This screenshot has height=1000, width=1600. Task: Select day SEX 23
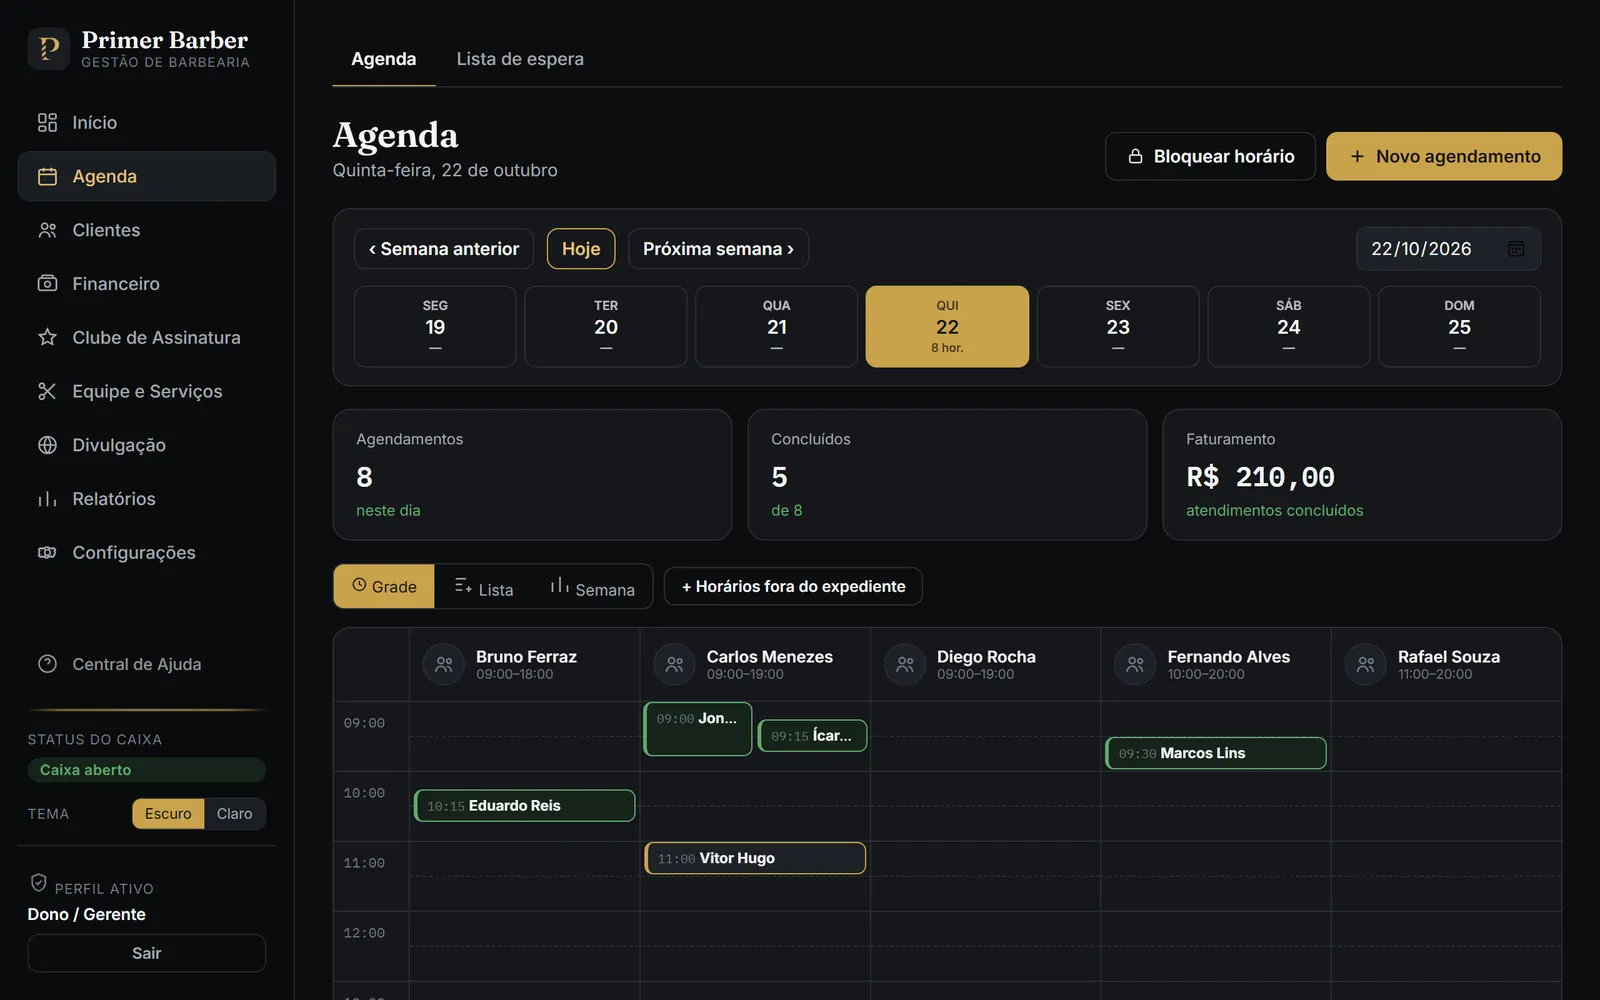pos(1118,327)
